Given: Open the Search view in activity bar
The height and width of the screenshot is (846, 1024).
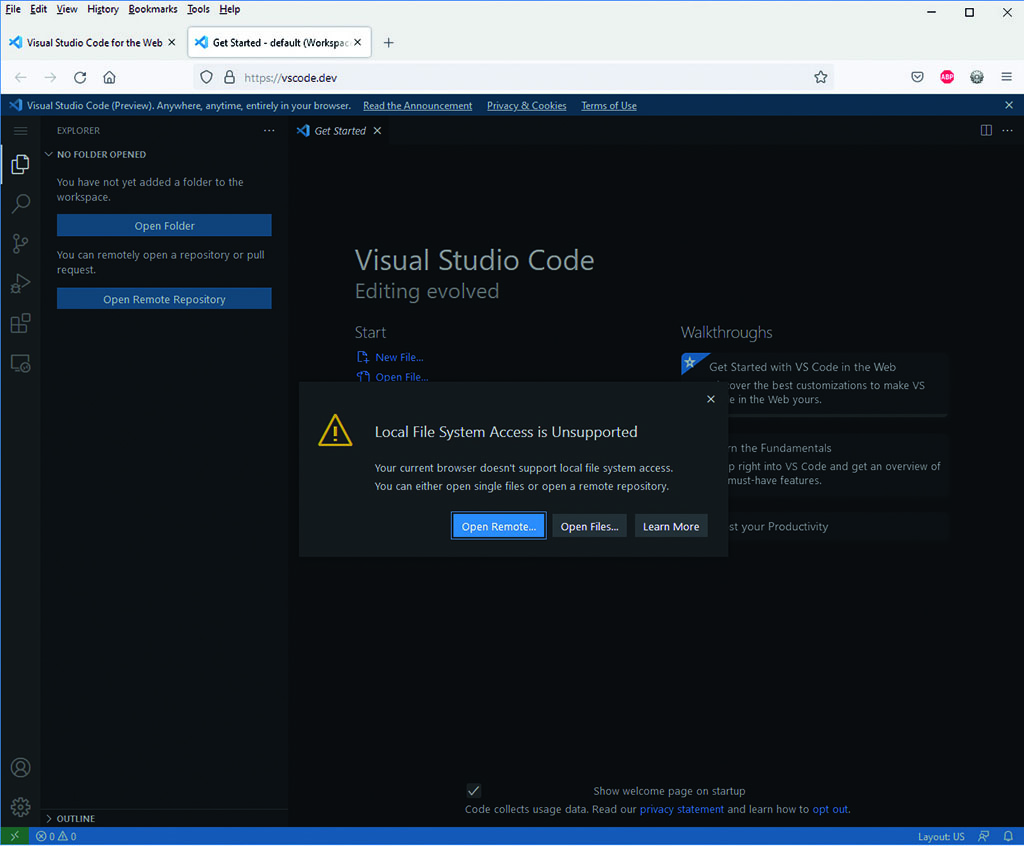Looking at the screenshot, I should [x=20, y=204].
